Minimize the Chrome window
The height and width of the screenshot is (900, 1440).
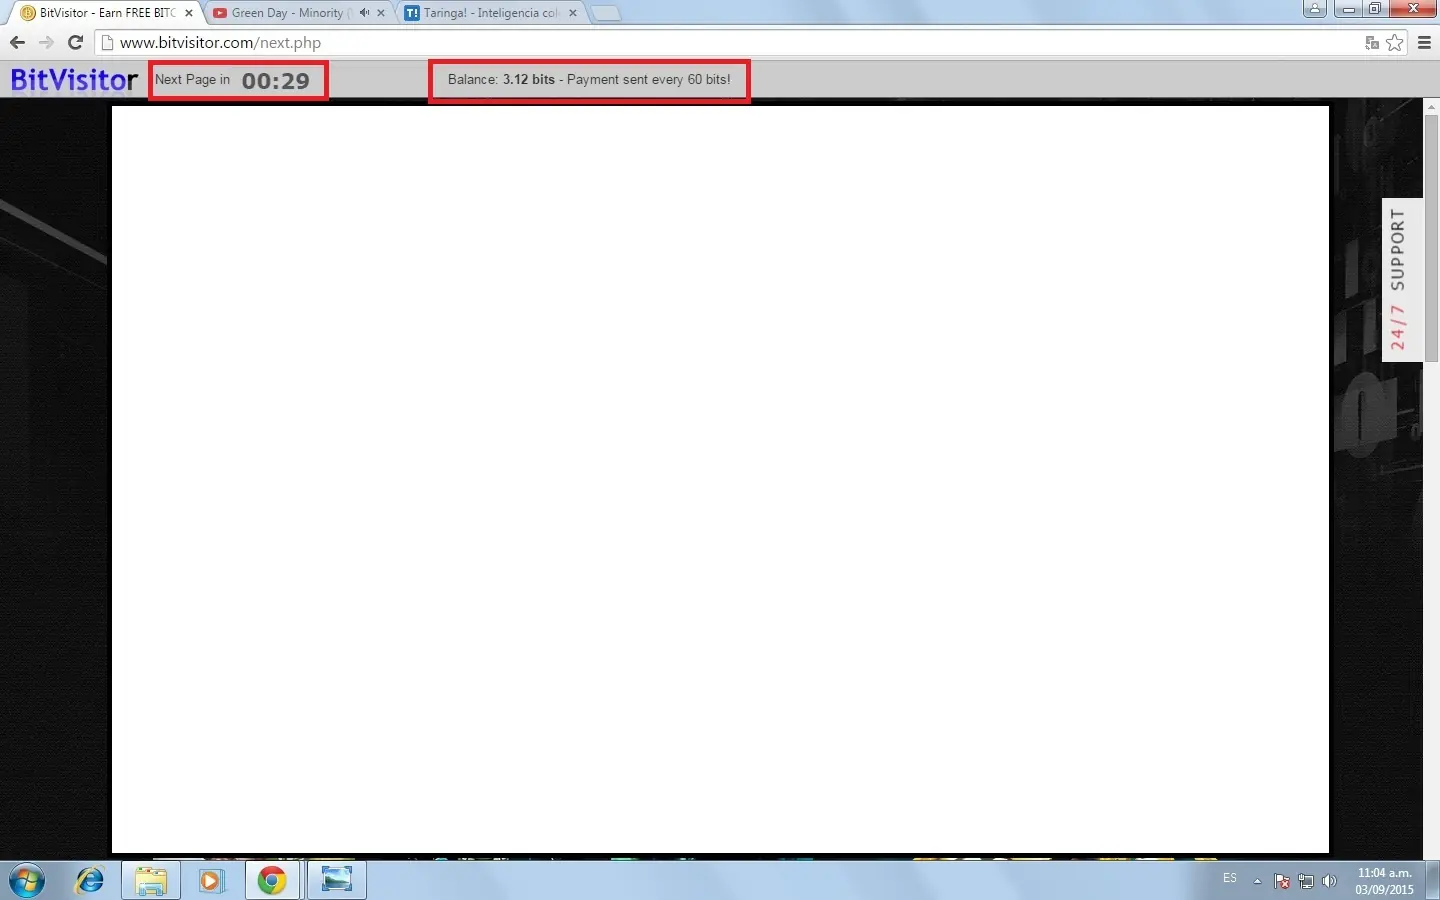1349,9
